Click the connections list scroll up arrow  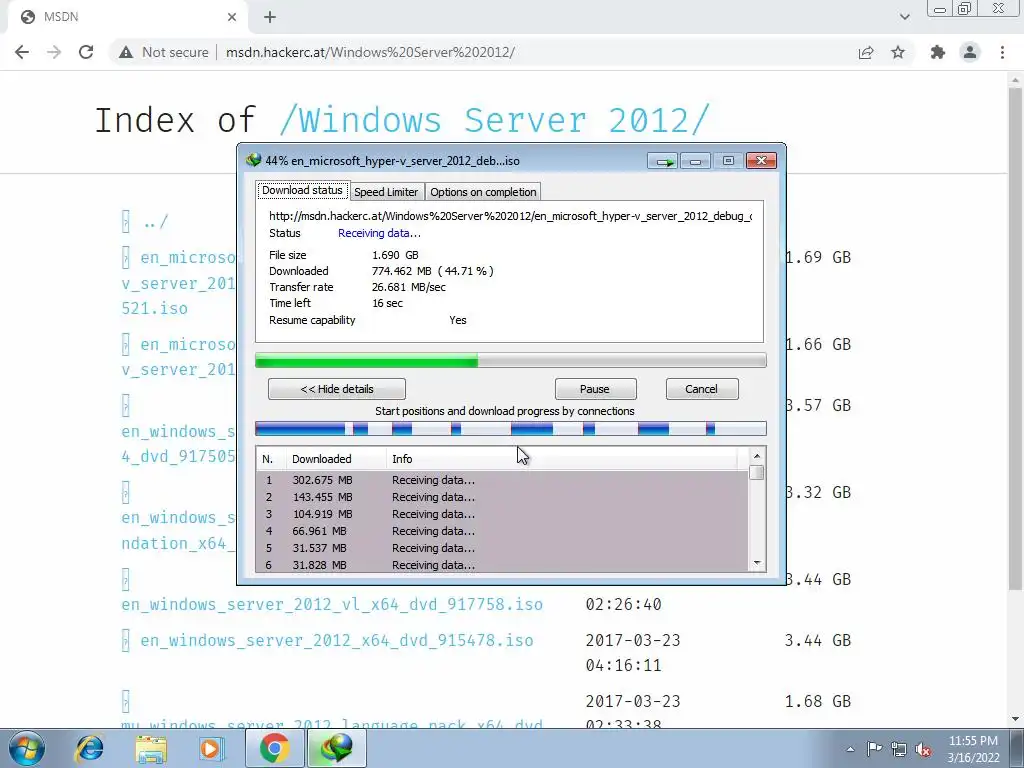tap(757, 456)
